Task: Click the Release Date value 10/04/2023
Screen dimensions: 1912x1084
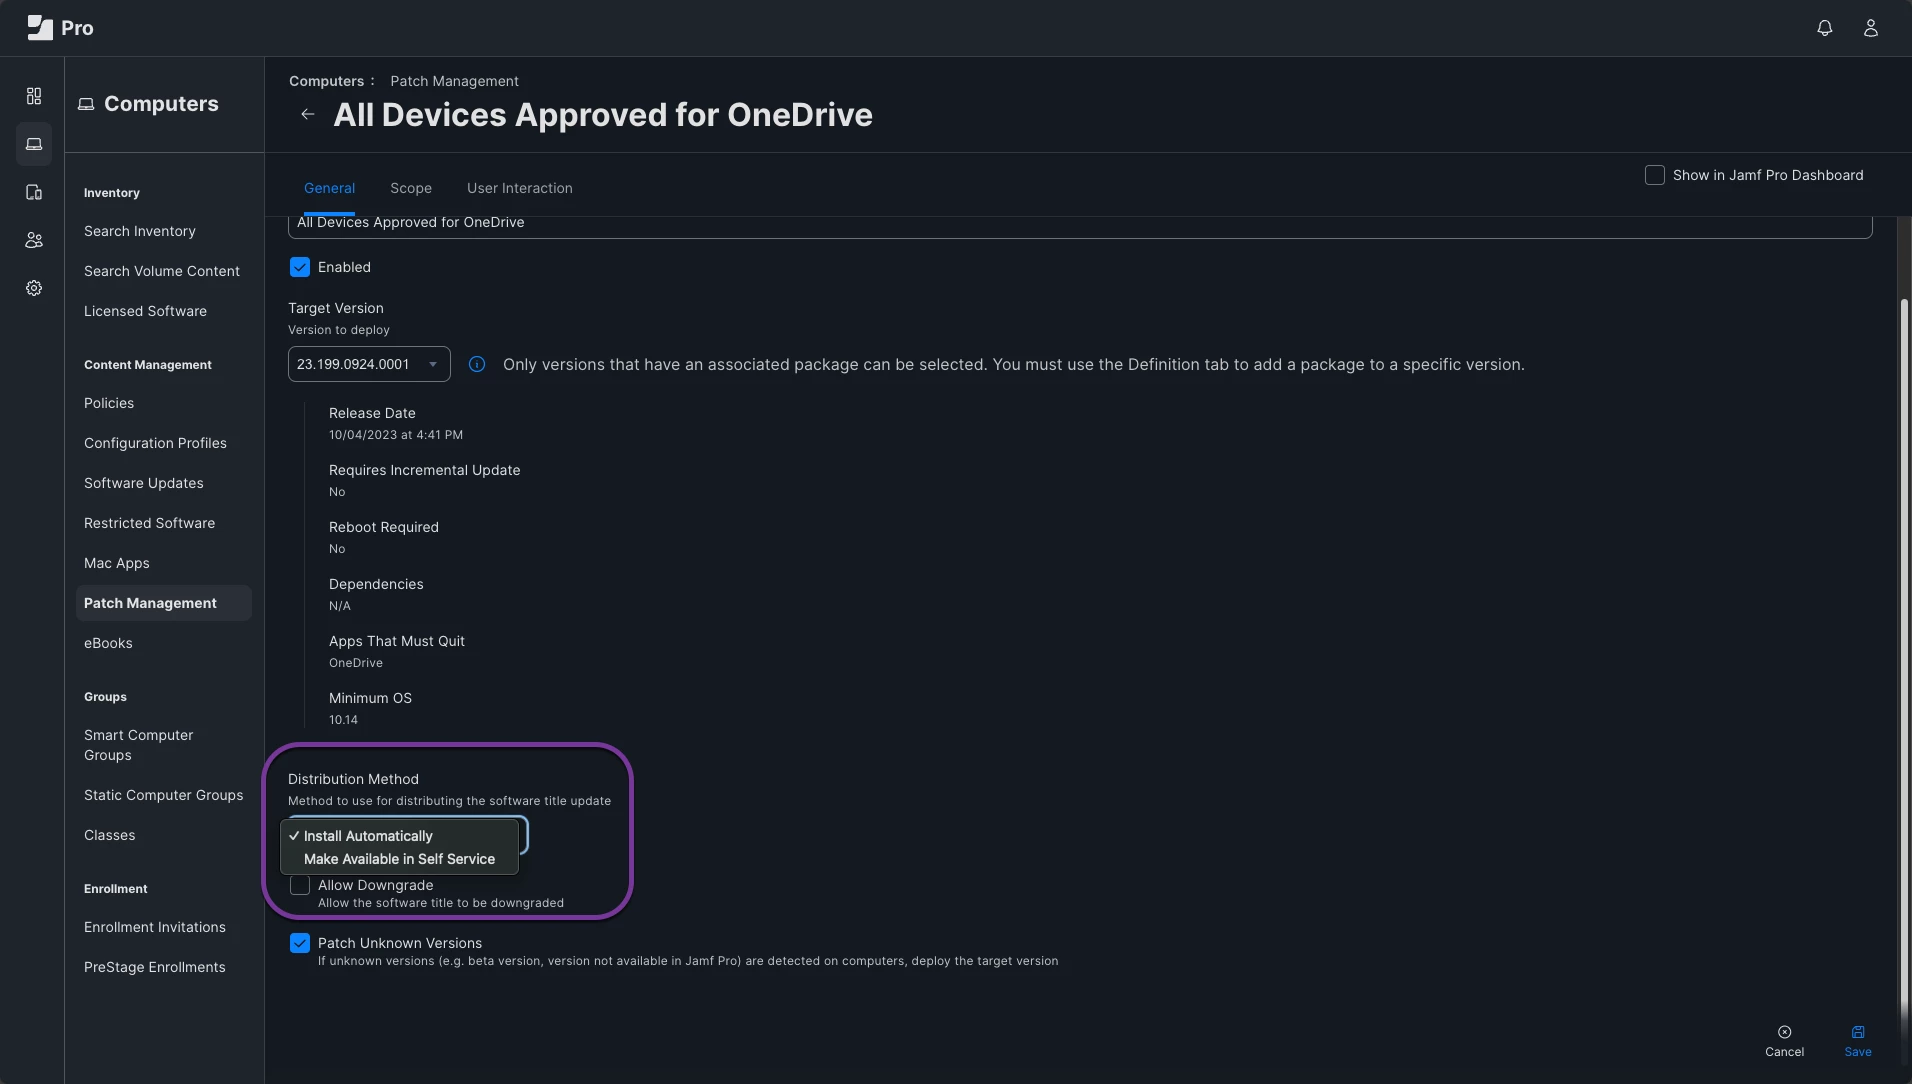Action: [396, 435]
